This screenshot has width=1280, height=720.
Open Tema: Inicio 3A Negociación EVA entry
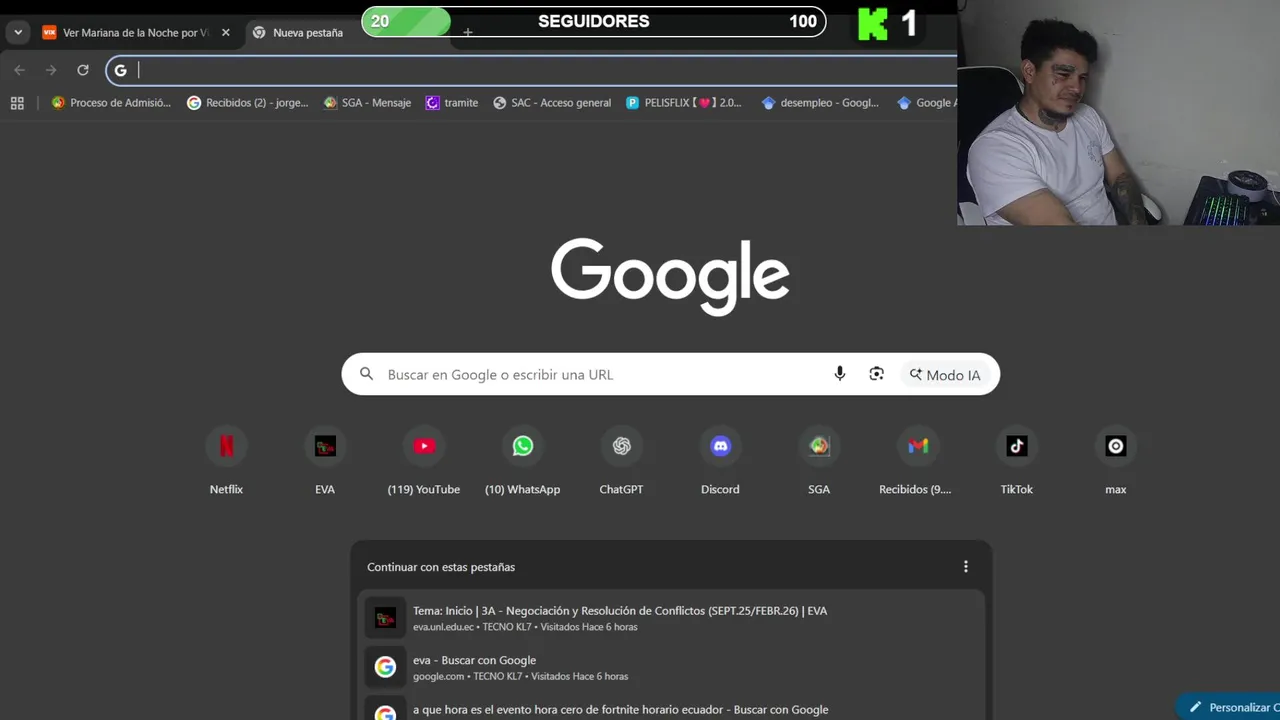click(x=671, y=618)
